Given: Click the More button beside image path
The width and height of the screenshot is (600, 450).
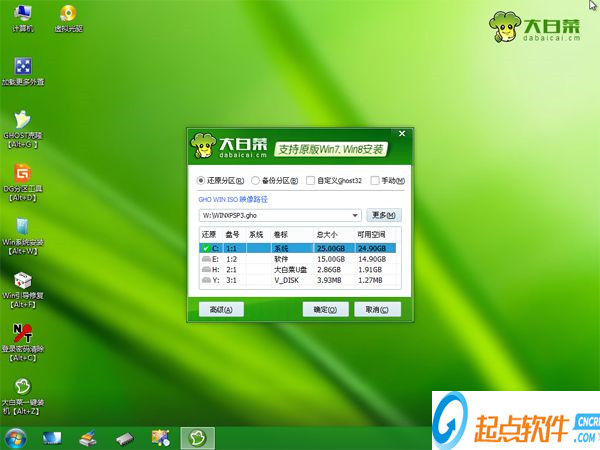Looking at the screenshot, I should click(384, 215).
